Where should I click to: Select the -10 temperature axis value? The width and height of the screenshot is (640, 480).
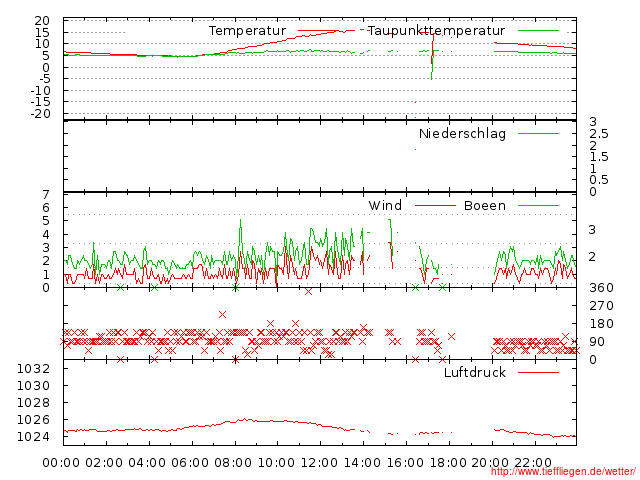click(40, 90)
